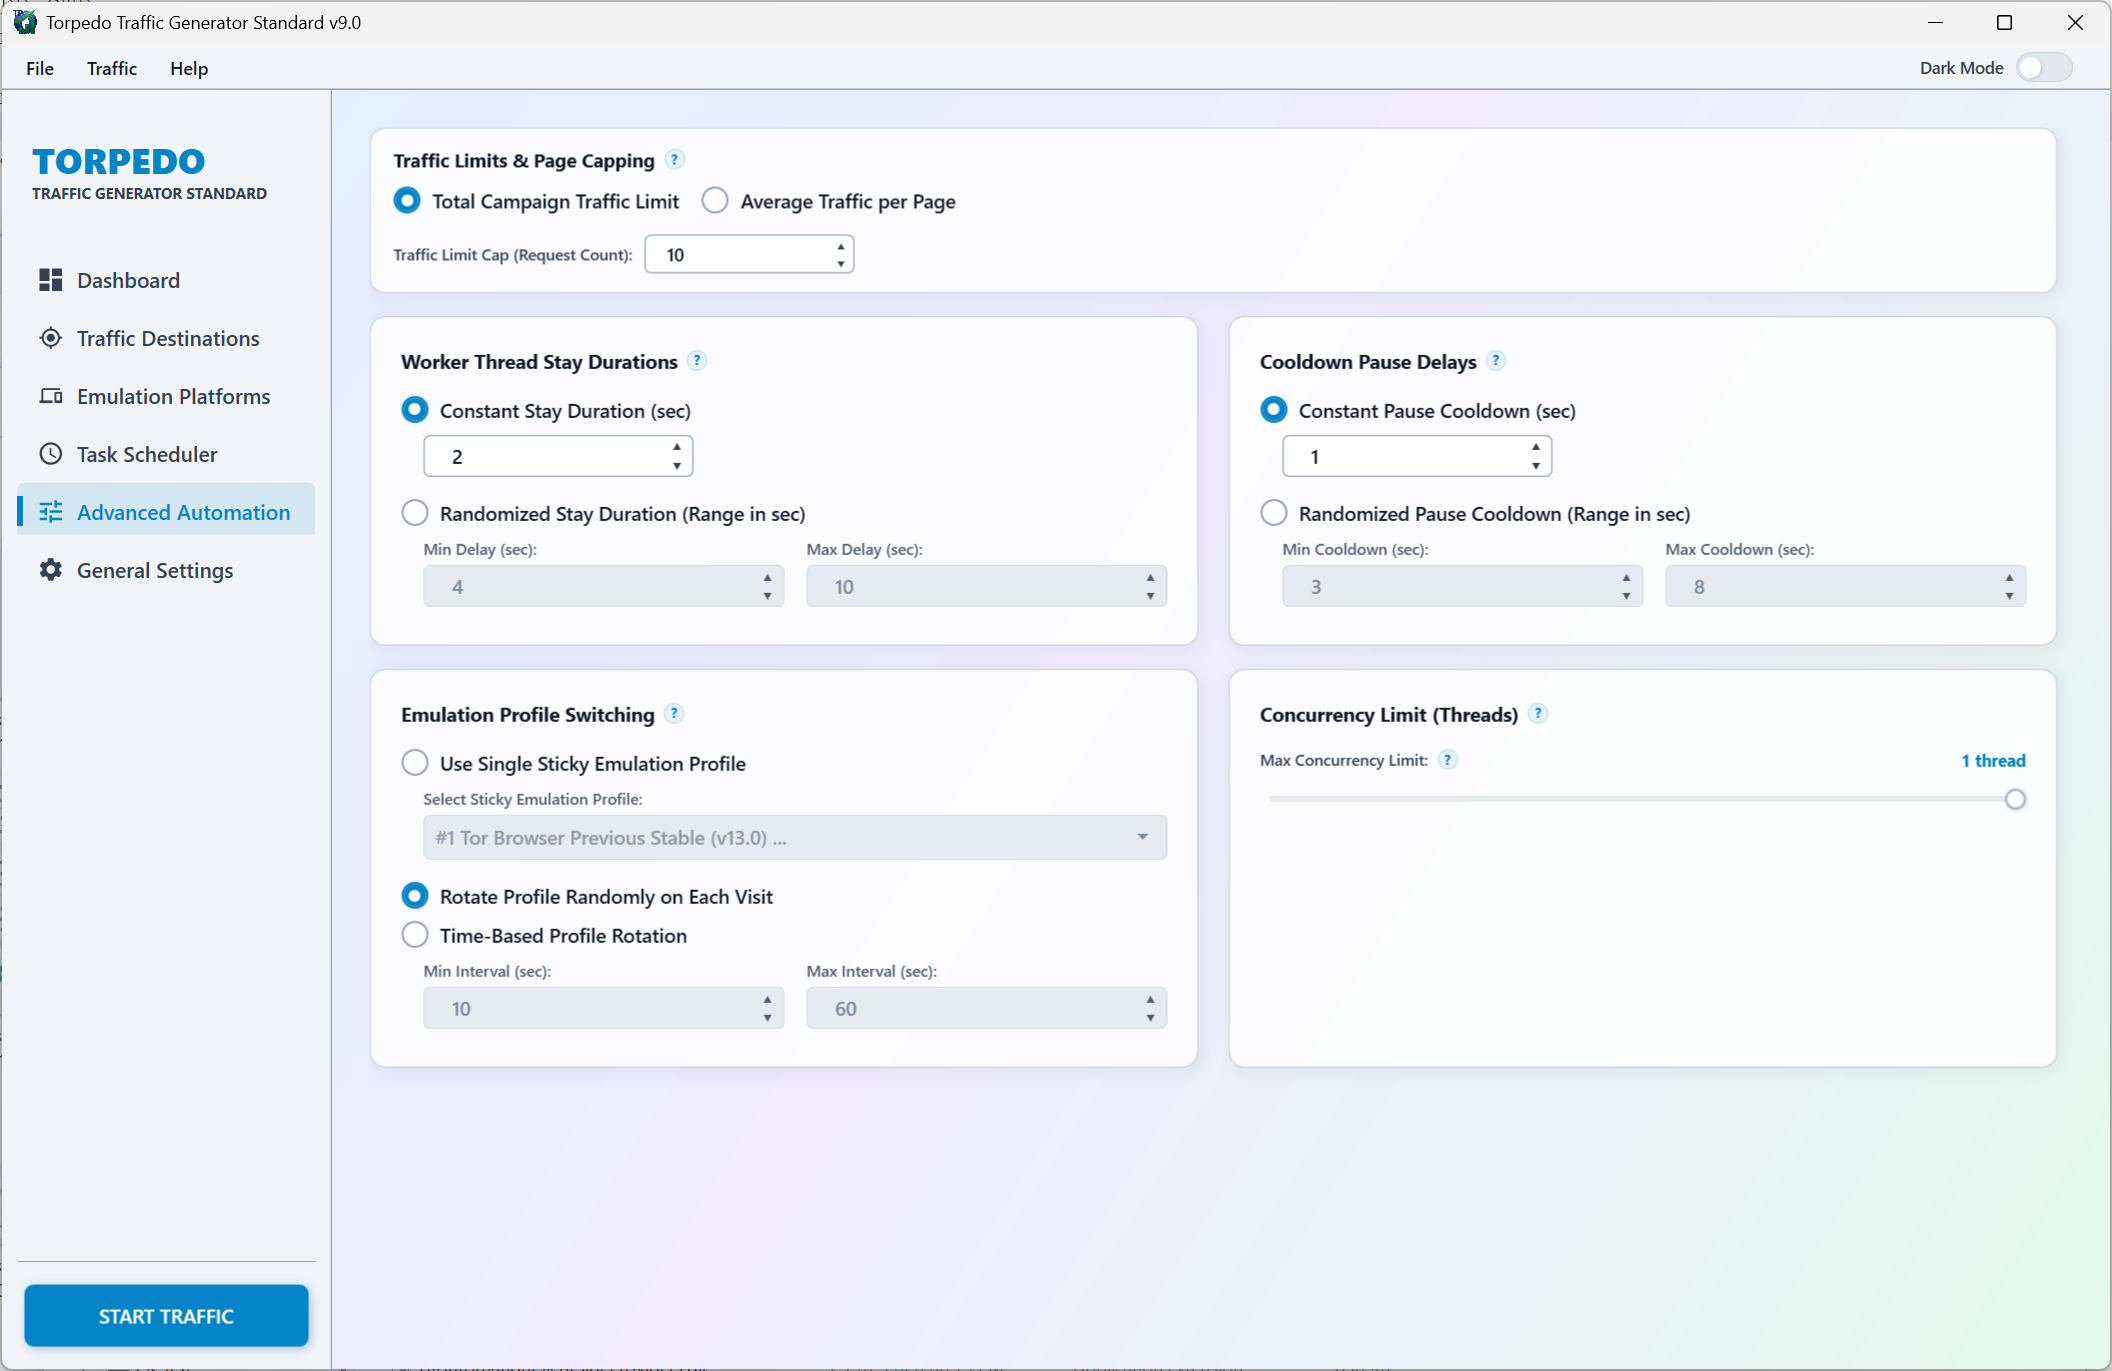The width and height of the screenshot is (2112, 1371).
Task: Click the Task Scheduler clock icon
Action: 50,454
